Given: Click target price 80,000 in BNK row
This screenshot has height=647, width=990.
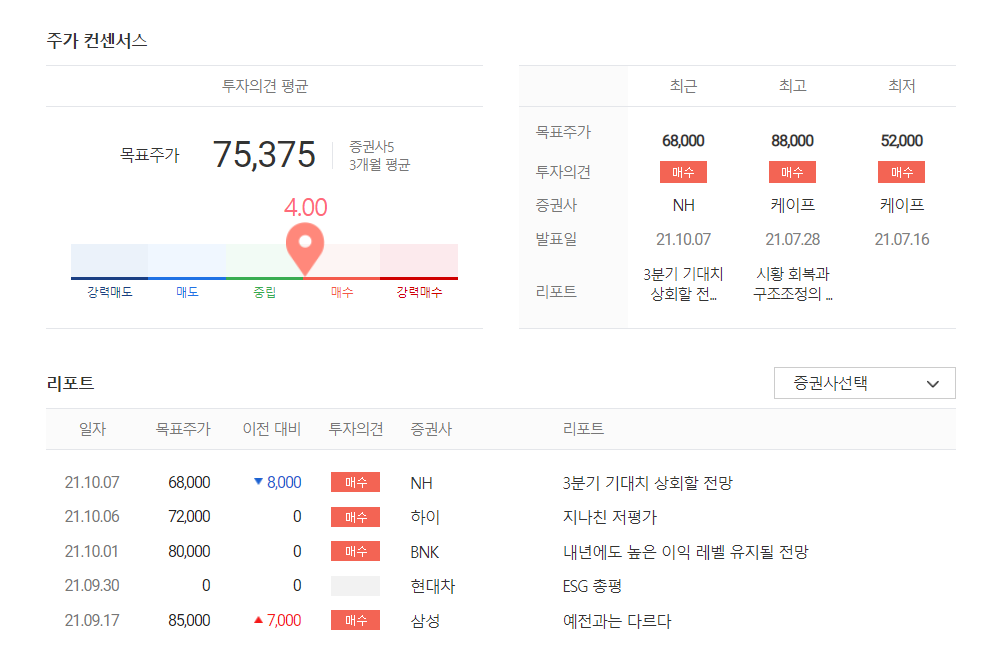Looking at the screenshot, I should (x=189, y=551).
